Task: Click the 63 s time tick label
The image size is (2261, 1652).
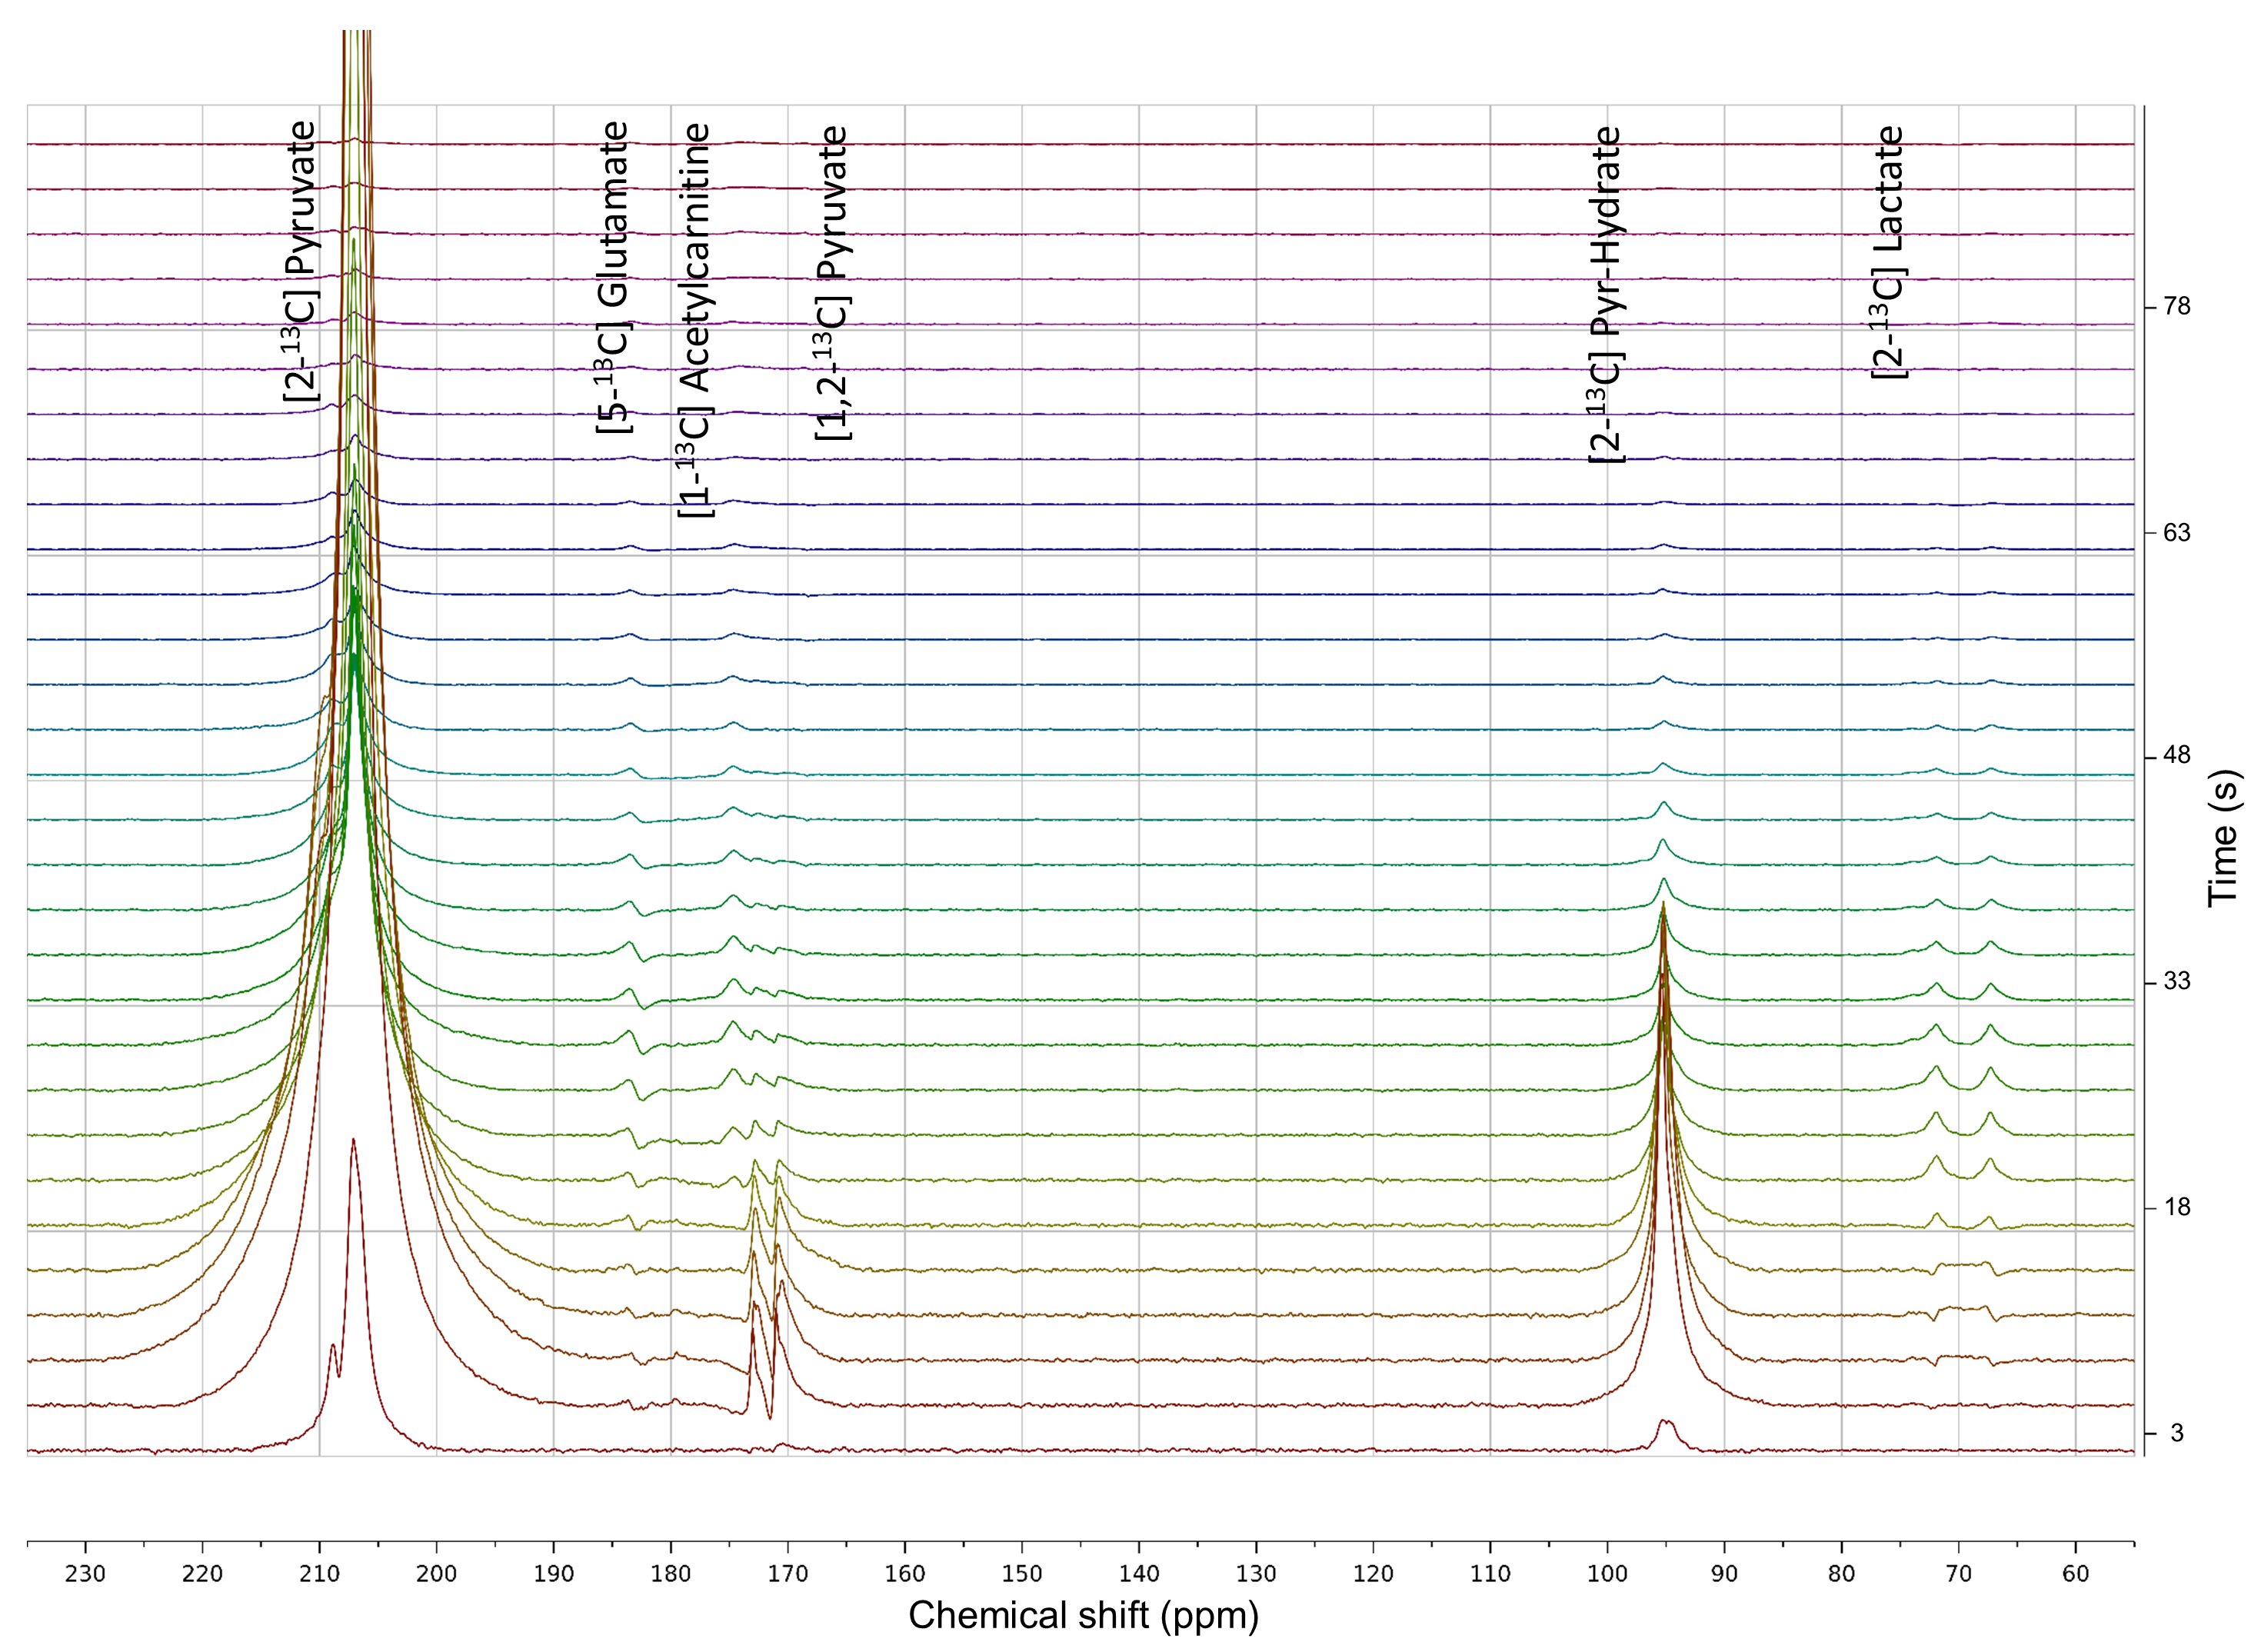Action: [x=2176, y=533]
